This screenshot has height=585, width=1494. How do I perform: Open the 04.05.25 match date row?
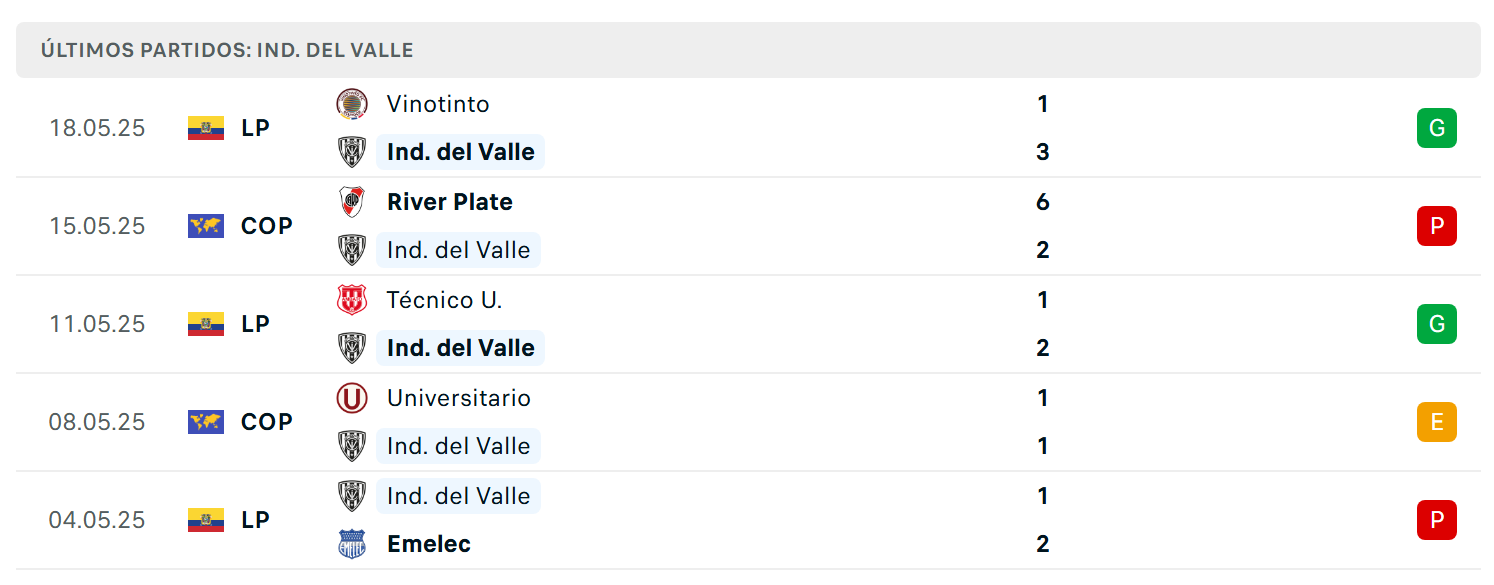click(748, 520)
